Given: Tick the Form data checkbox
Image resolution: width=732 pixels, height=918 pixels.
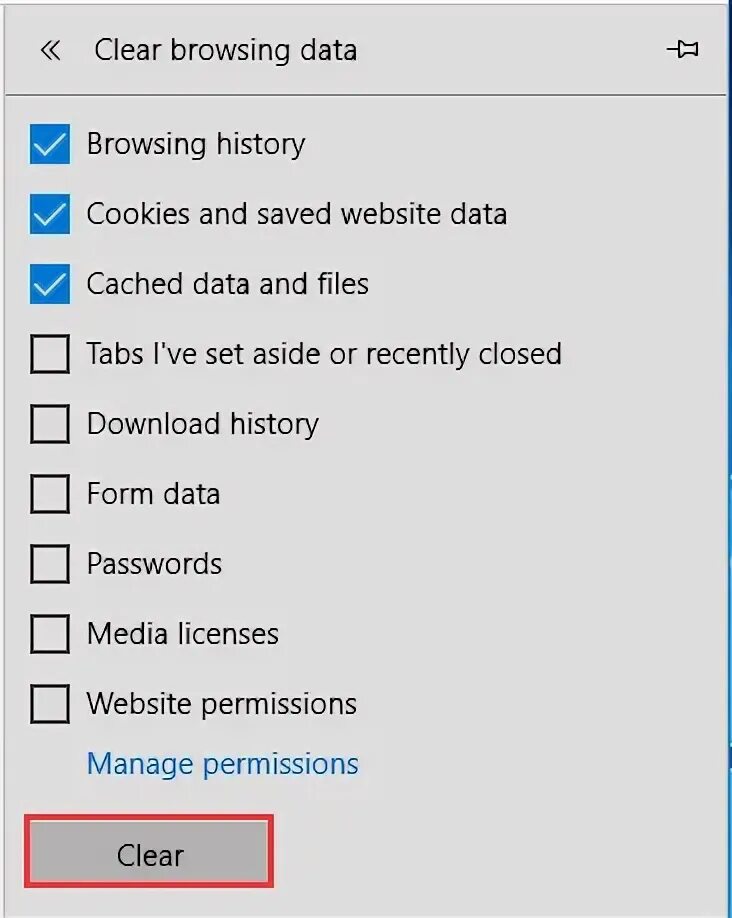Looking at the screenshot, I should 50,494.
